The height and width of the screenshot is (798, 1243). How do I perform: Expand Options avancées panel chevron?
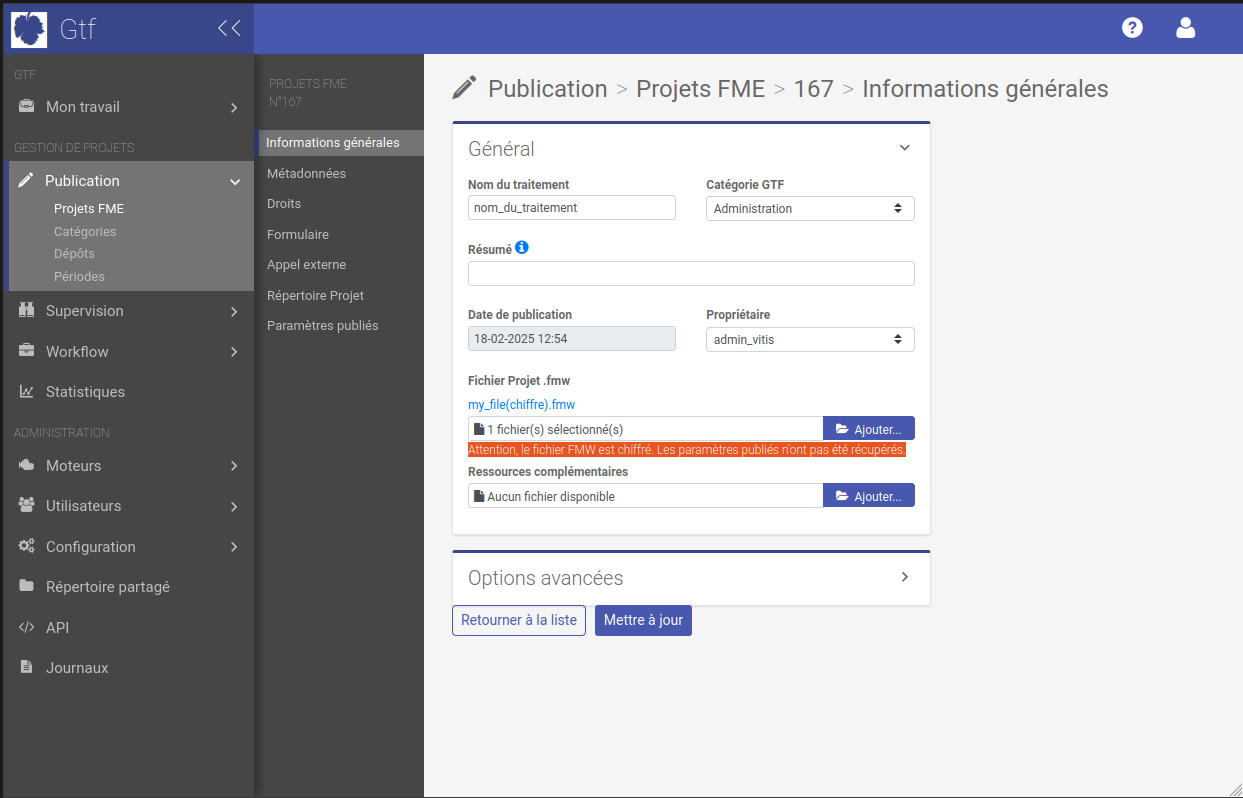point(904,577)
